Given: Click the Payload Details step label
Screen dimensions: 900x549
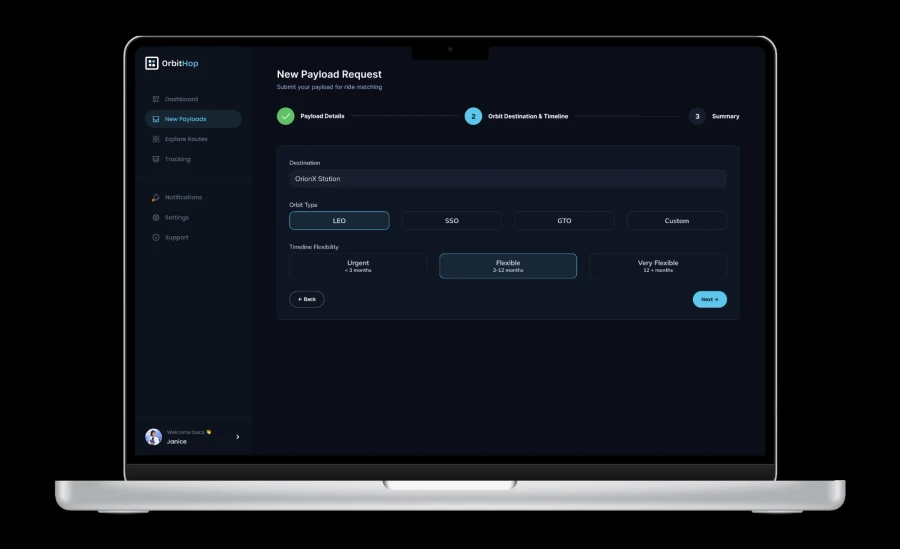Looking at the screenshot, I should click(x=323, y=116).
